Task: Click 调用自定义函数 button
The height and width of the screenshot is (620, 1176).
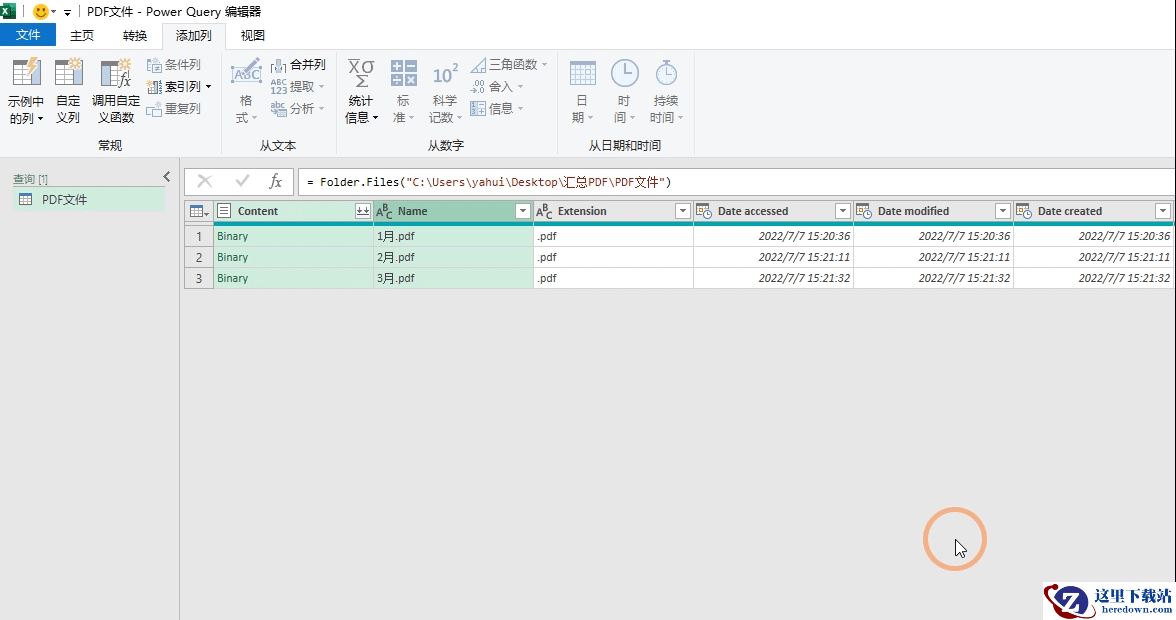Action: tap(116, 91)
